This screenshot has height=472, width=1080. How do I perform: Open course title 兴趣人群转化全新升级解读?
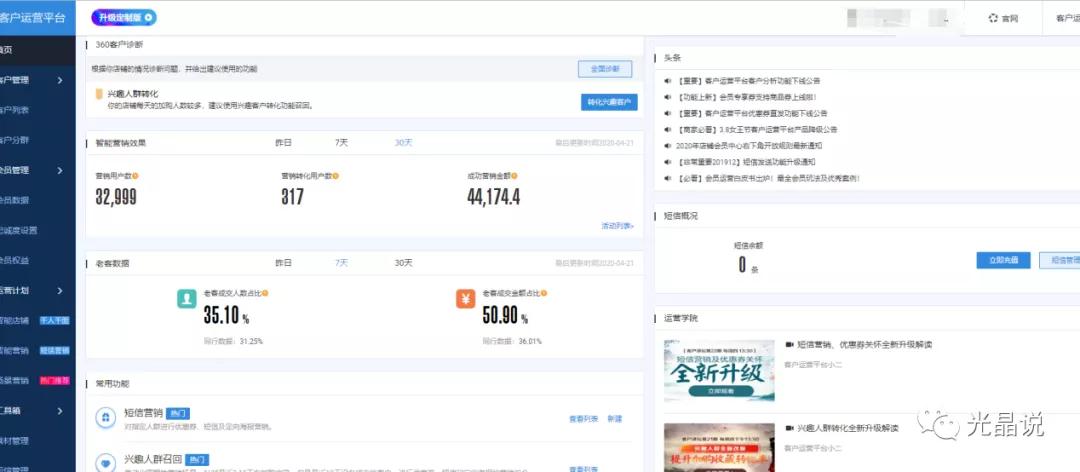[848, 429]
